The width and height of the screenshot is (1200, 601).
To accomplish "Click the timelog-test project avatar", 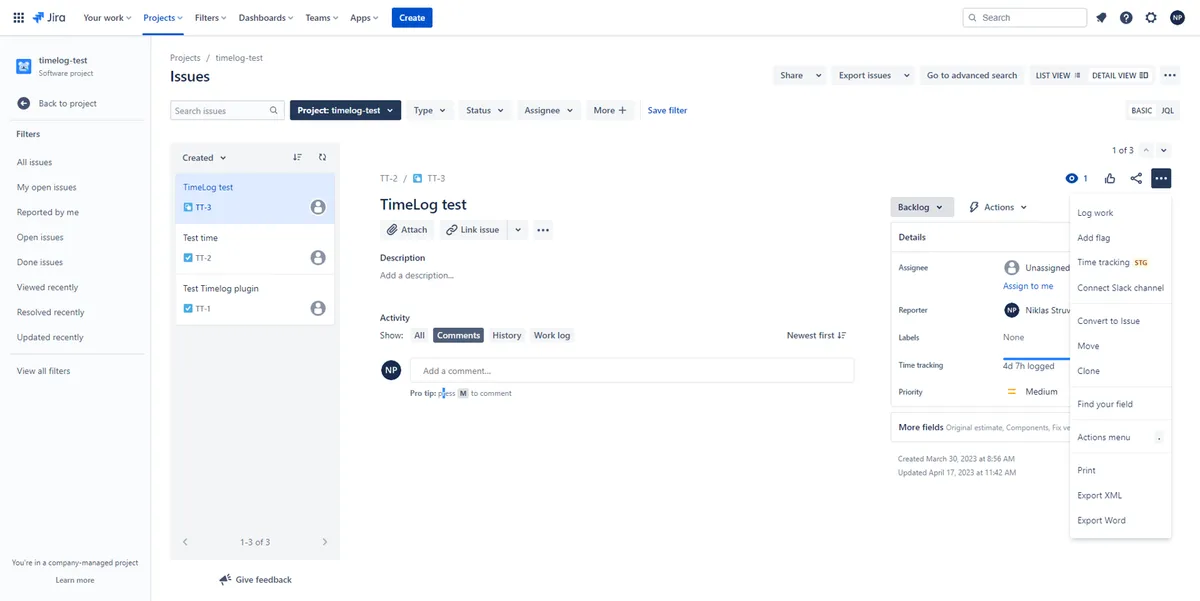I will pos(24,66).
